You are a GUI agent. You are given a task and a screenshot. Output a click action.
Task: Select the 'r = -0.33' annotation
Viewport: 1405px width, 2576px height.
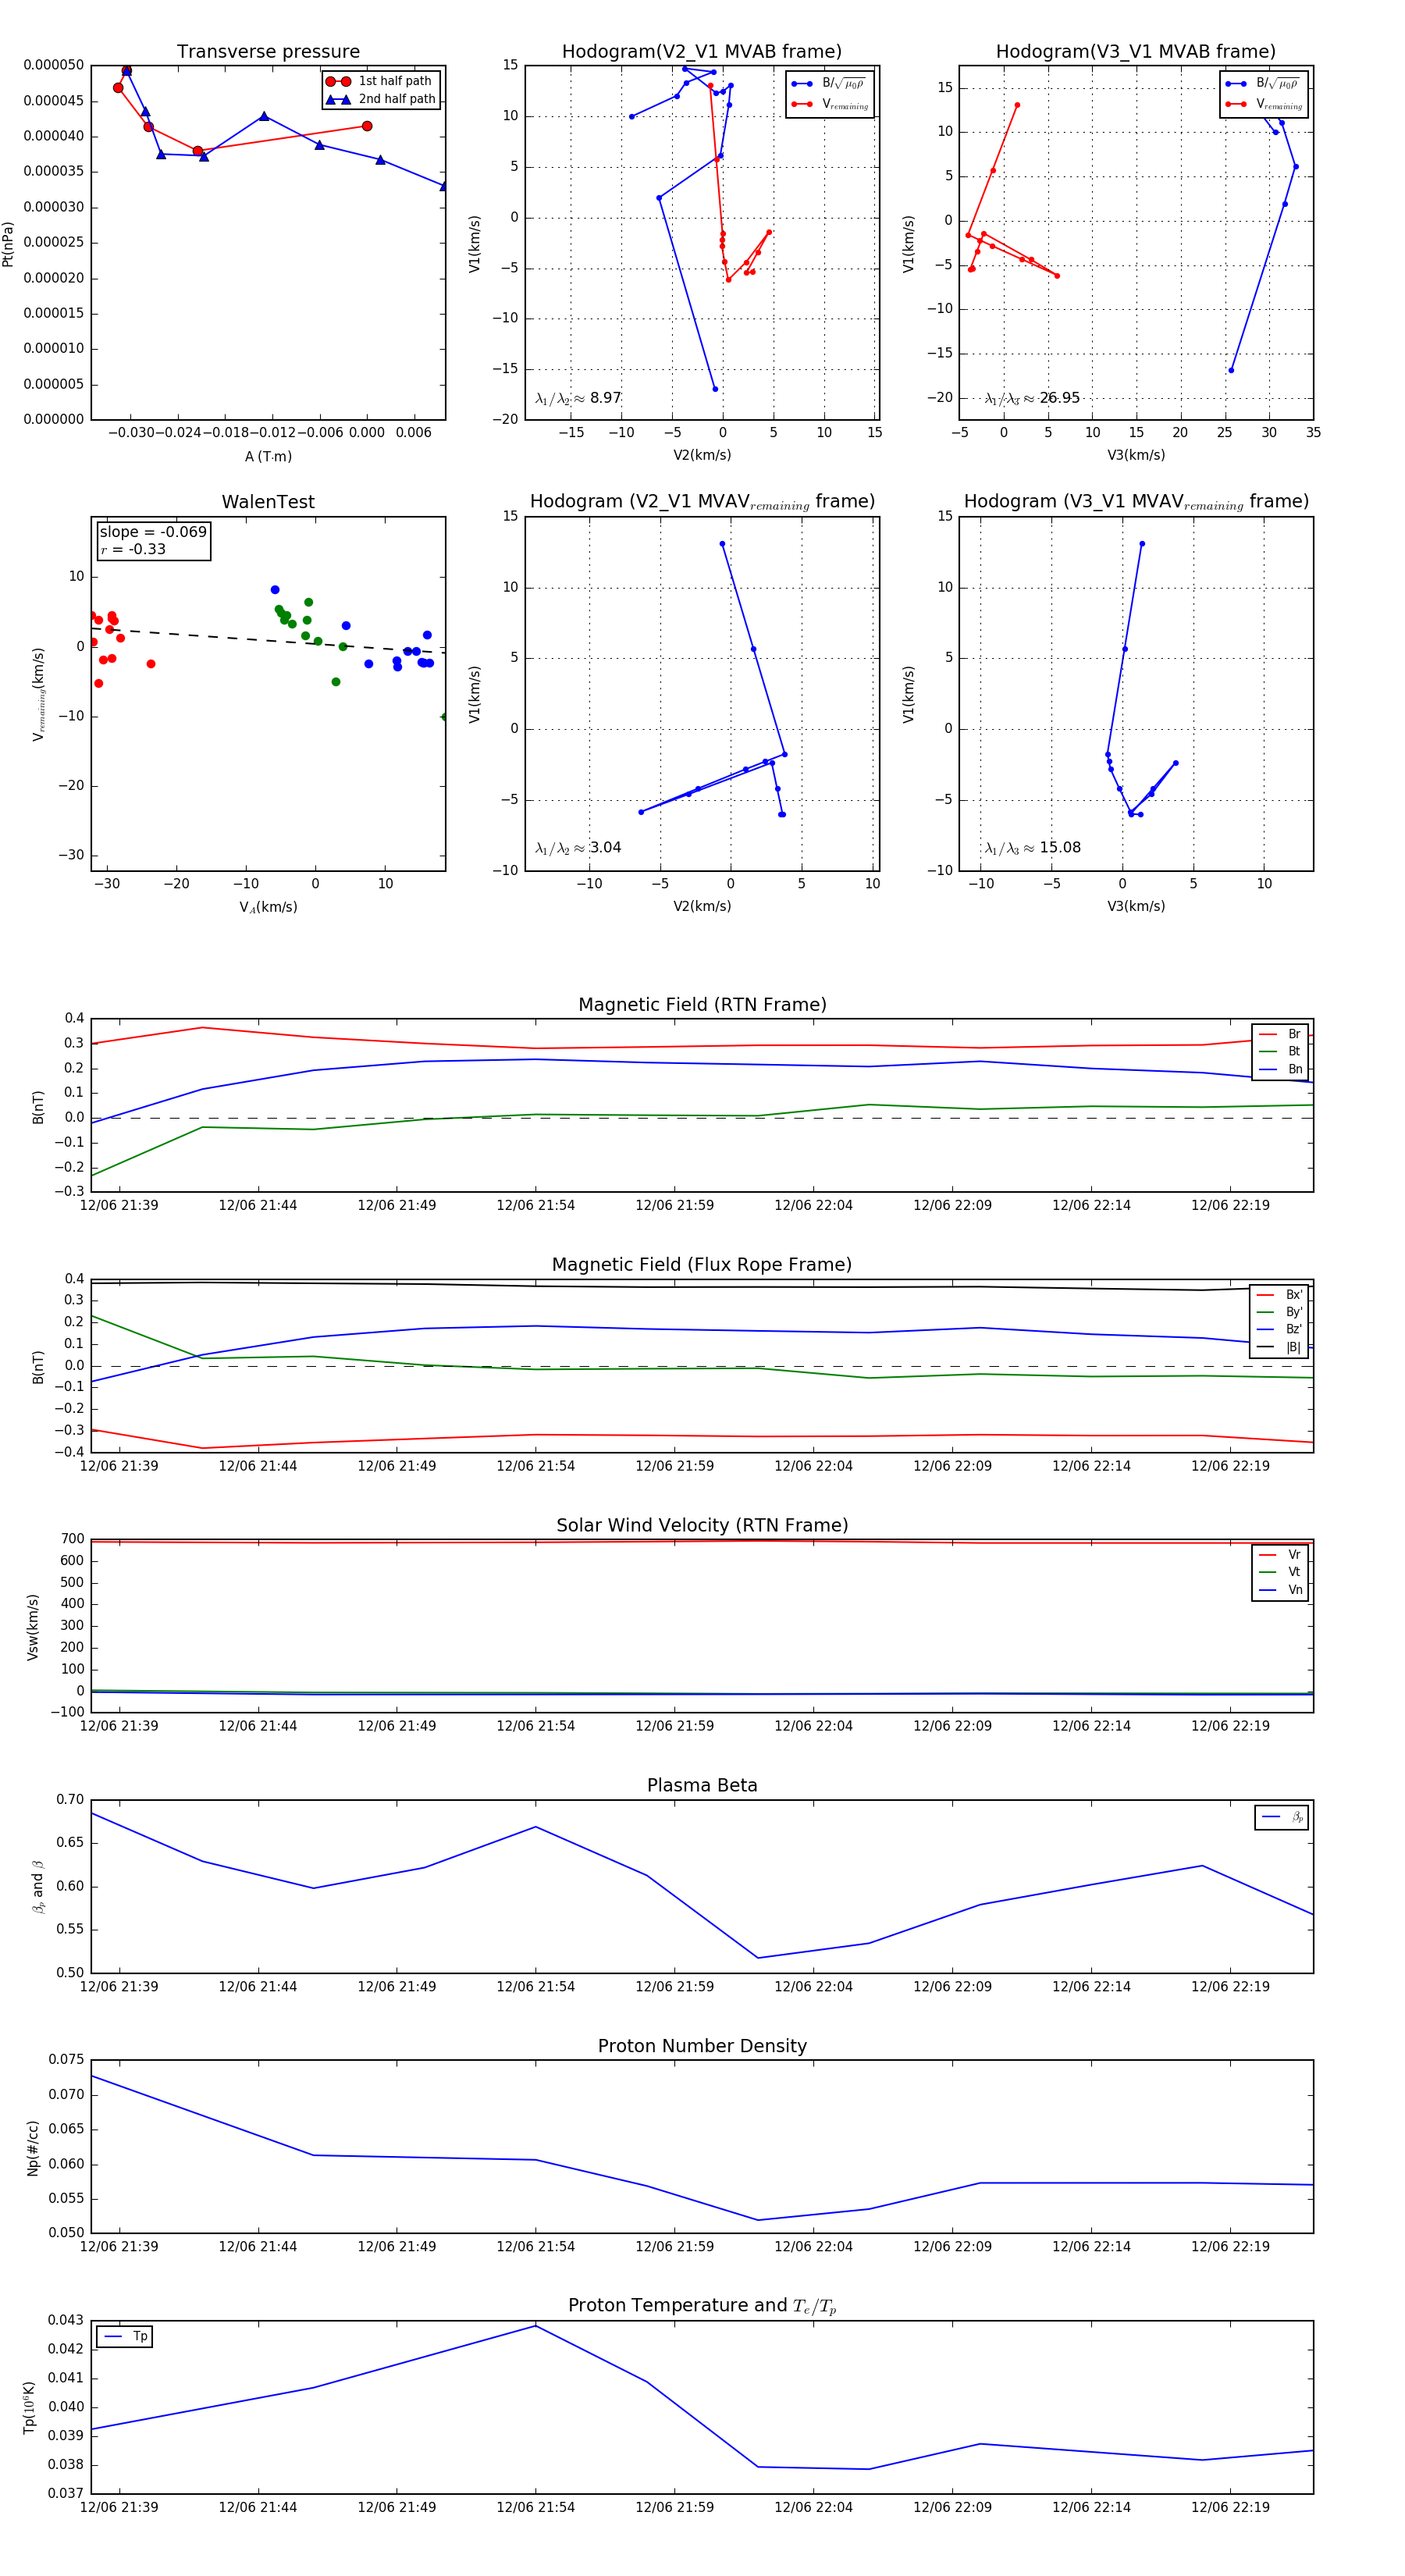tap(133, 549)
